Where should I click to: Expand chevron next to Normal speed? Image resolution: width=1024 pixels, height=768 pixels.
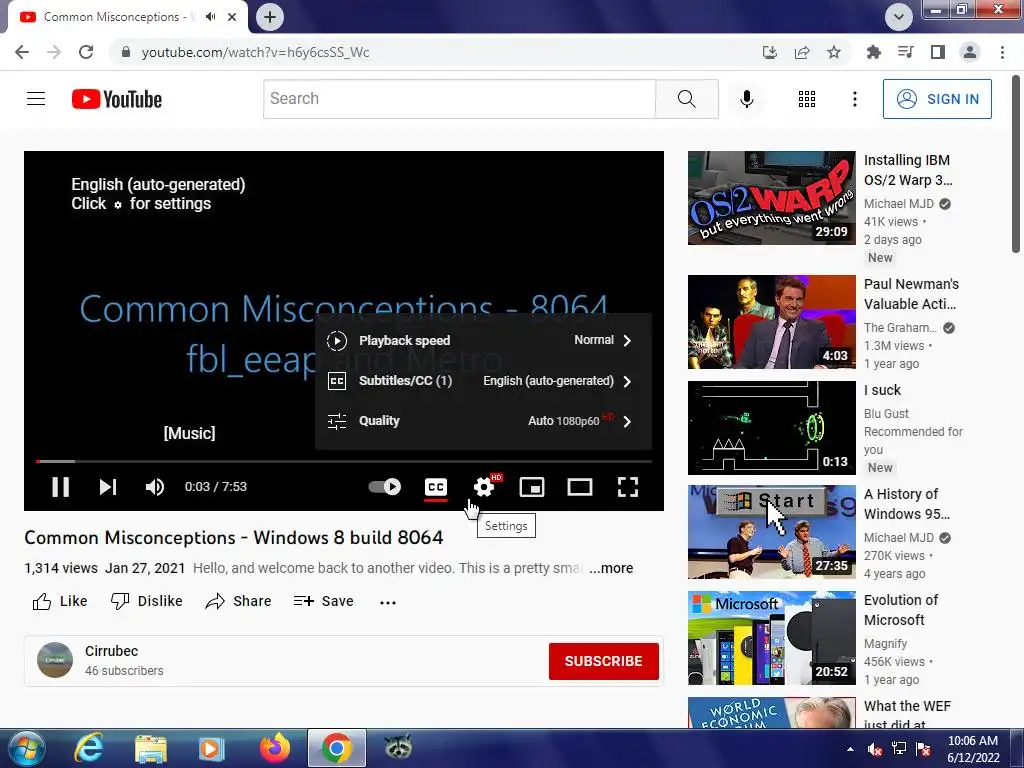pos(627,340)
